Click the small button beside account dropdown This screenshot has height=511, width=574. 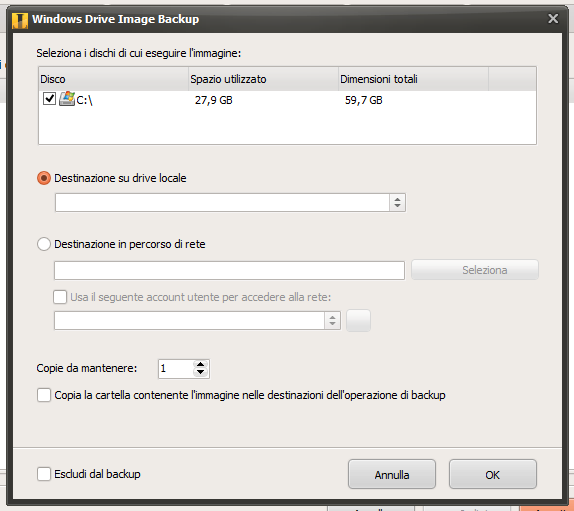coord(358,321)
